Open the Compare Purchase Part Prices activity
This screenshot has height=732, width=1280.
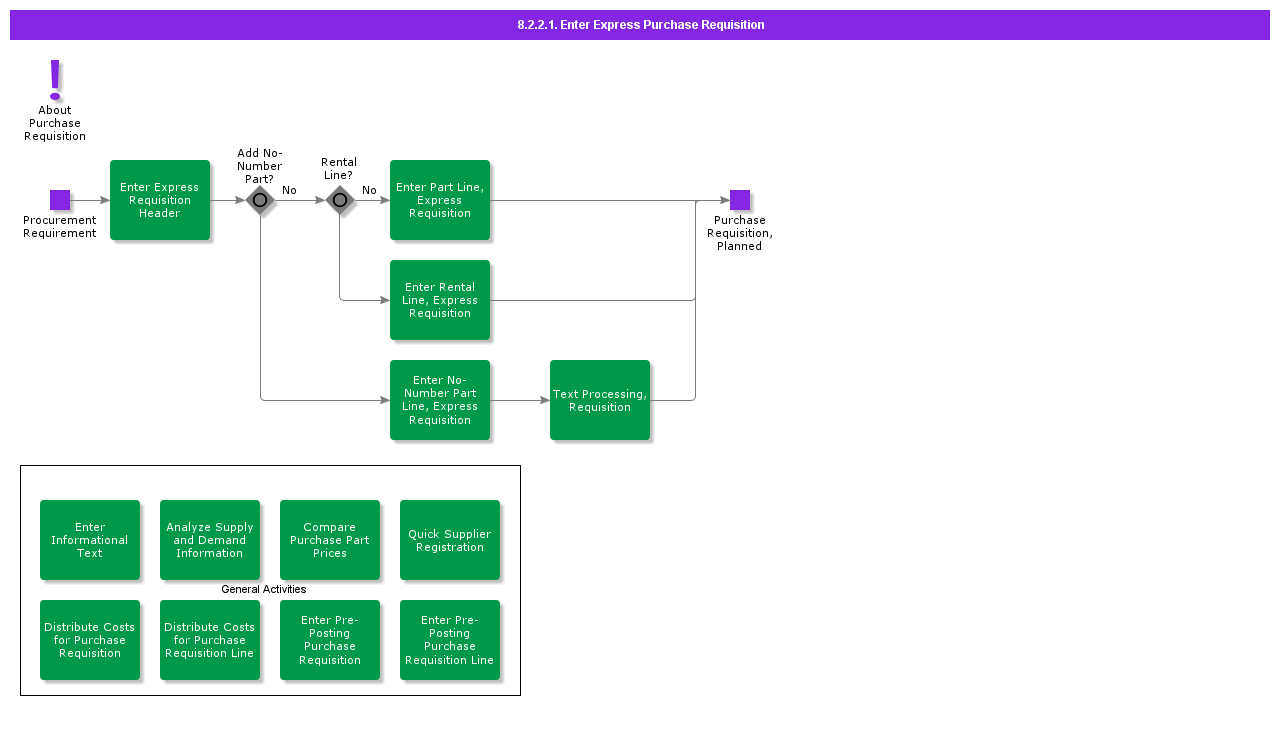330,540
